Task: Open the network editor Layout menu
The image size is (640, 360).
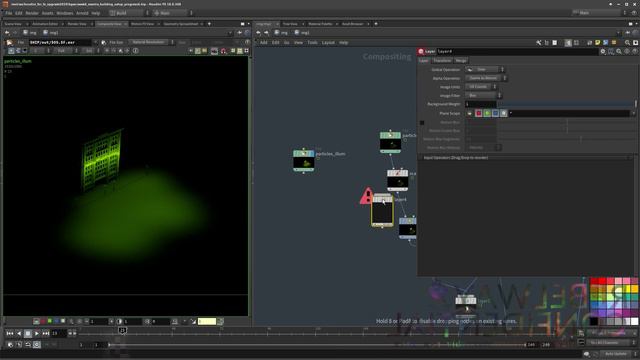Action: tap(328, 42)
